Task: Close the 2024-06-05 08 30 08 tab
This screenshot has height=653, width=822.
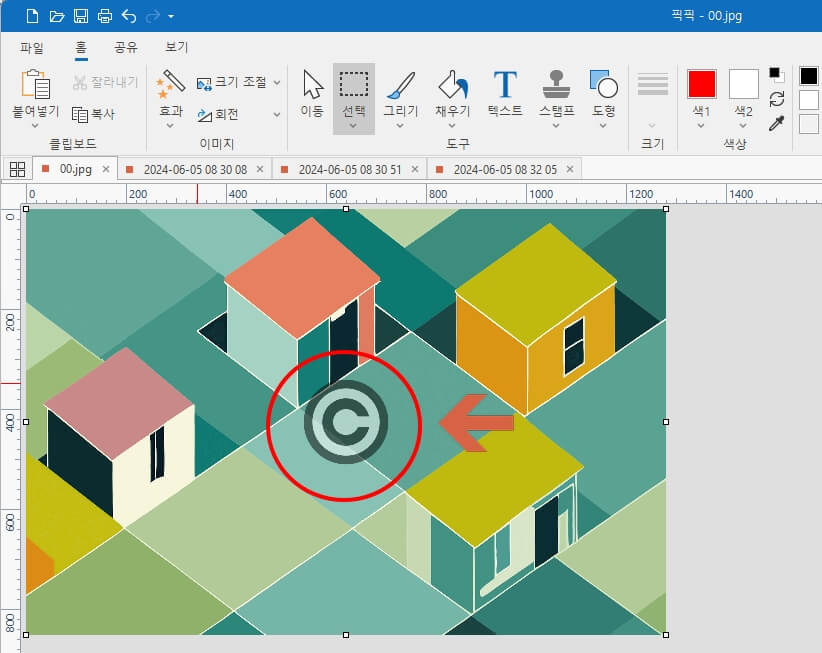Action: pos(260,169)
